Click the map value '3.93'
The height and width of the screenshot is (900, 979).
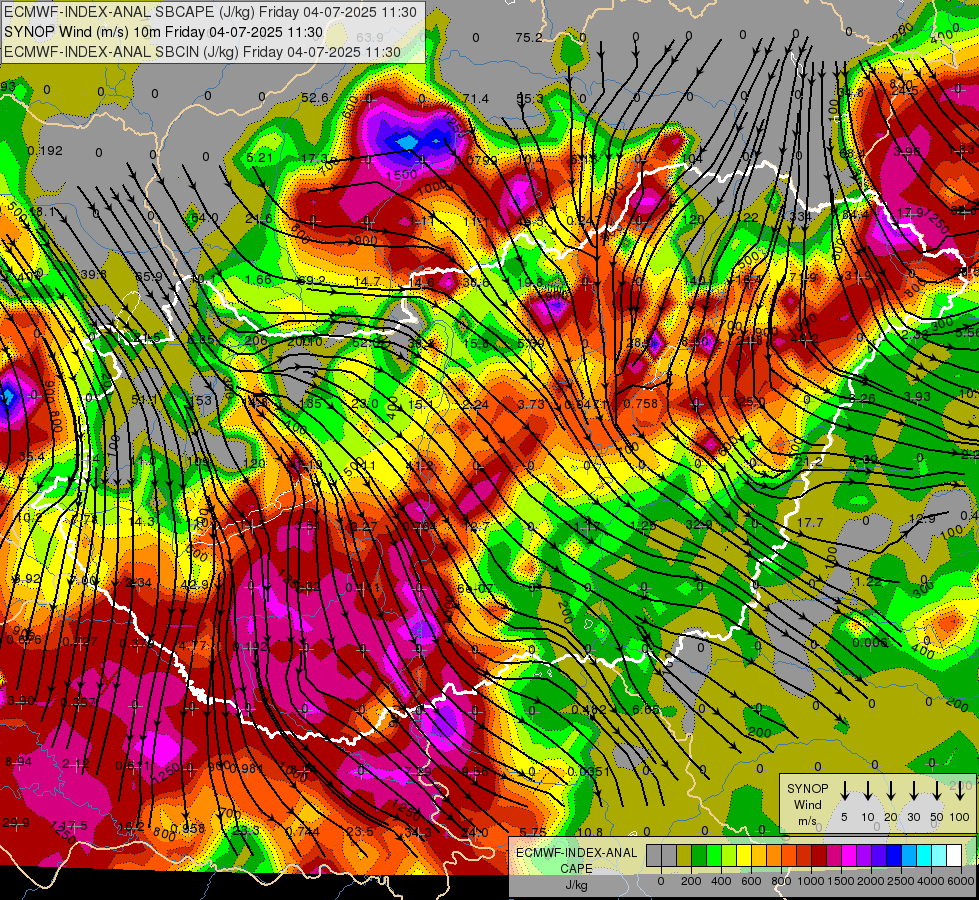pos(917,396)
